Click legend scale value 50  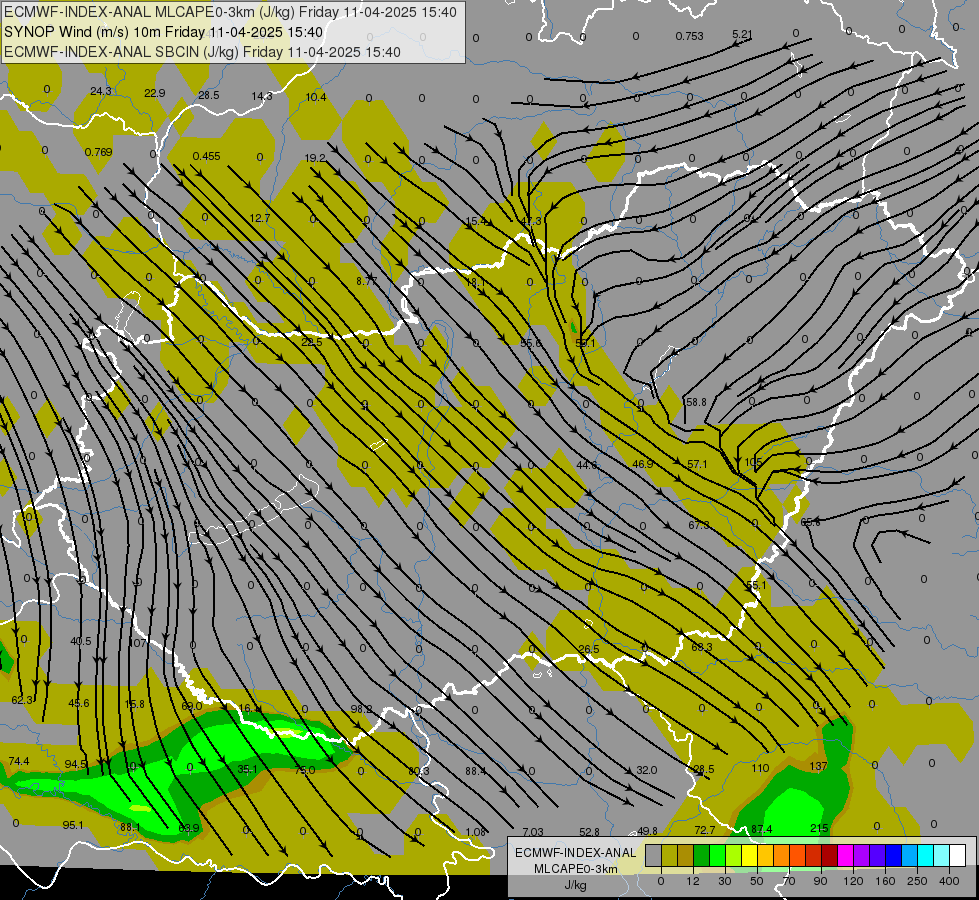pos(757,881)
